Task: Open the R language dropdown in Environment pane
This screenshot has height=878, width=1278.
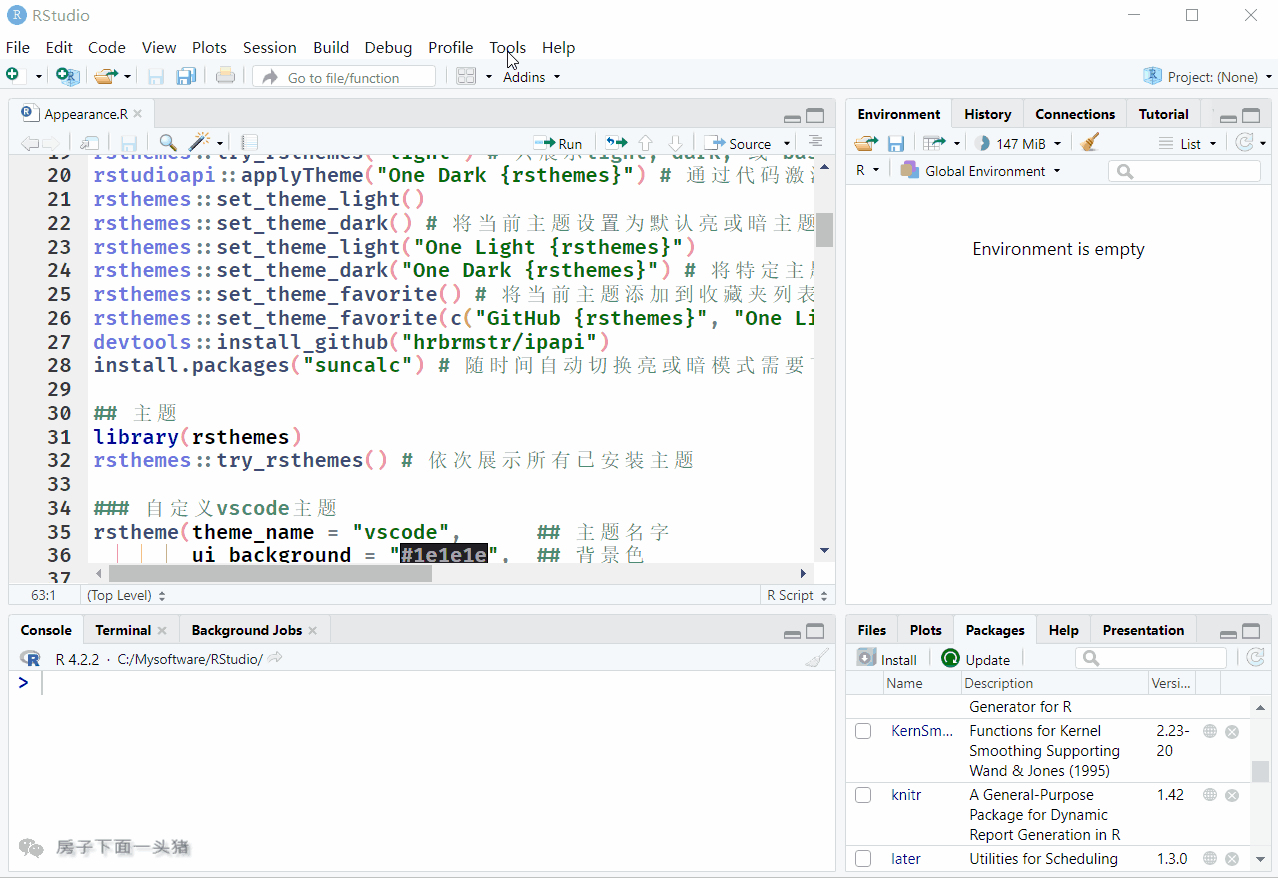Action: [867, 171]
